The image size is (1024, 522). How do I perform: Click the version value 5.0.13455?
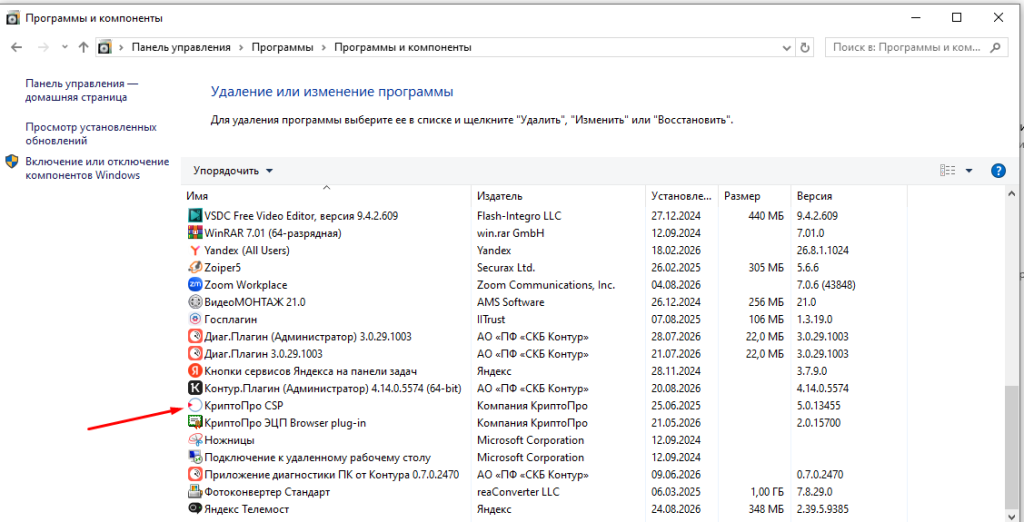click(x=819, y=406)
